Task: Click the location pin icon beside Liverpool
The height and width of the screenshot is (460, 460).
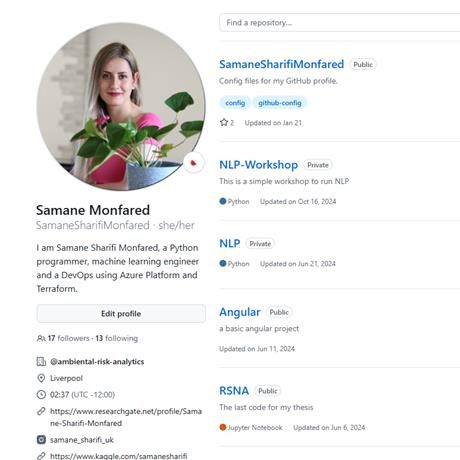Action: click(41, 378)
